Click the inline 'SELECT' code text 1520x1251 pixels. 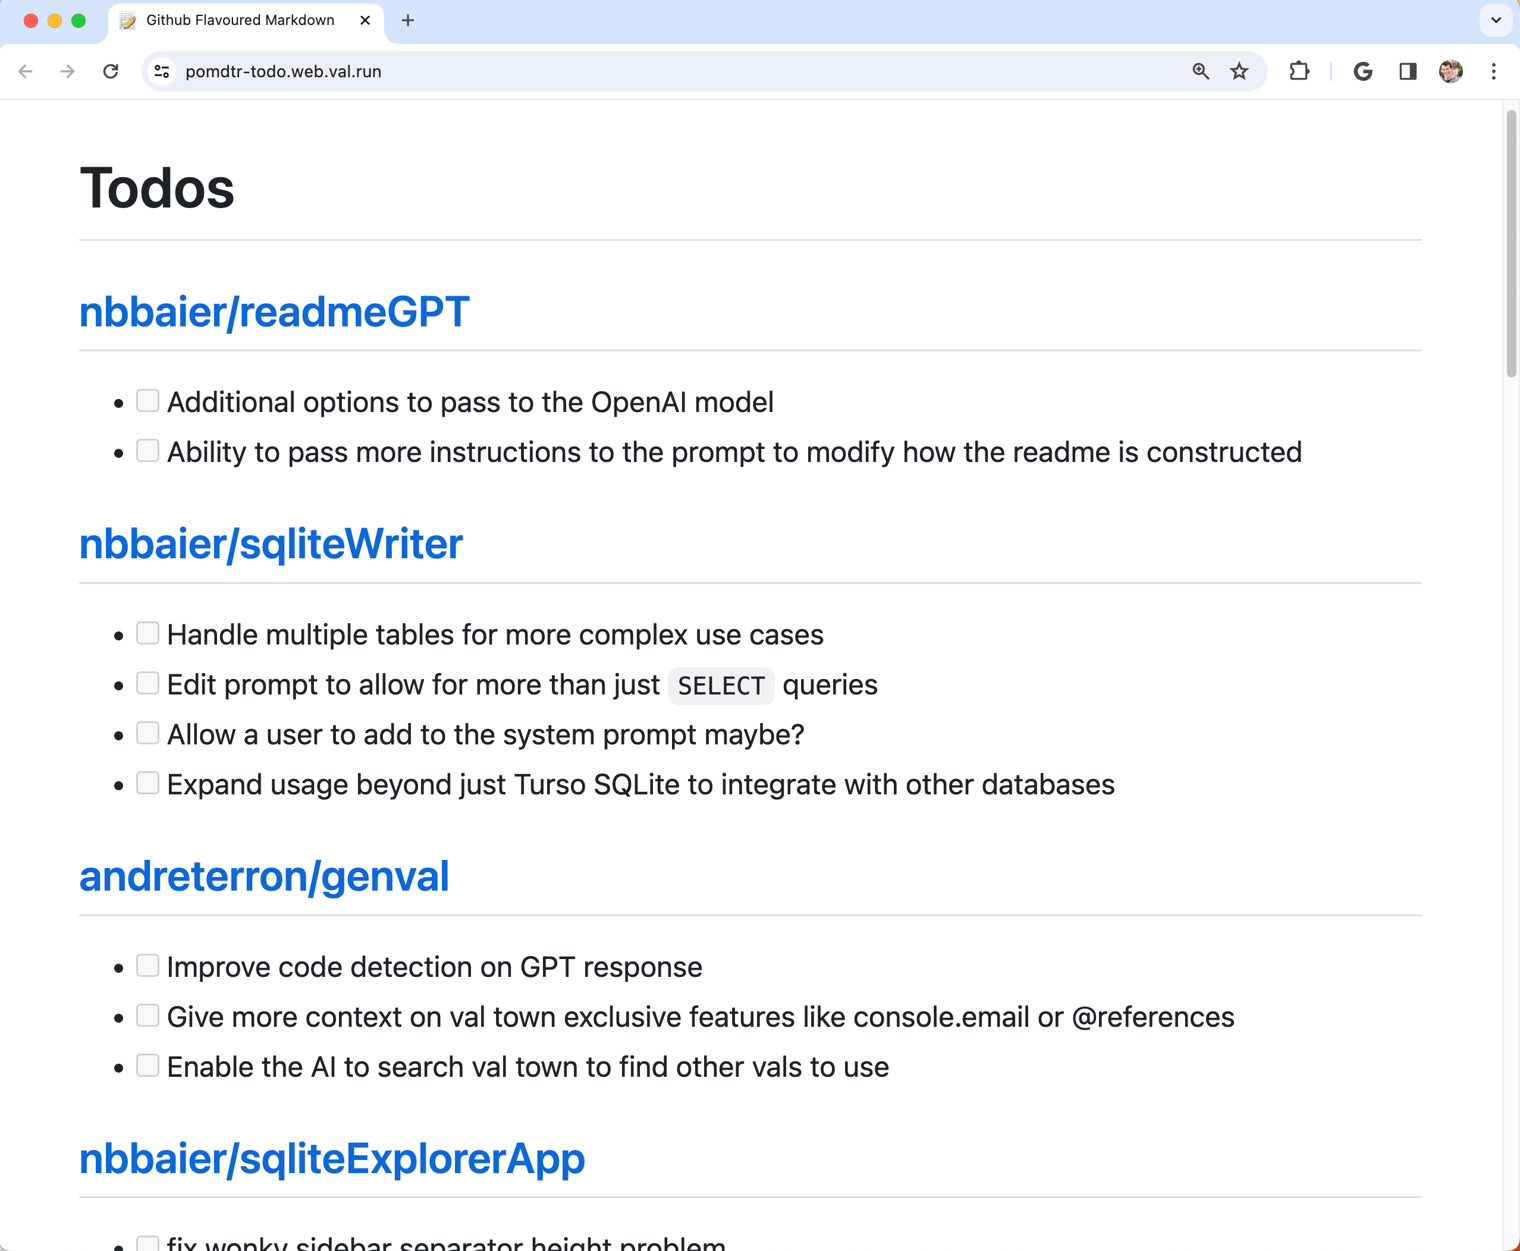coord(721,685)
